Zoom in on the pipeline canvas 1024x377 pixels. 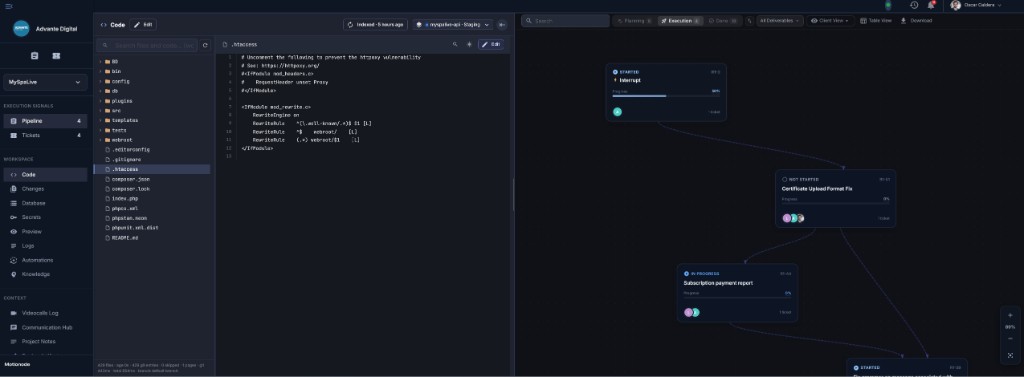click(1010, 315)
